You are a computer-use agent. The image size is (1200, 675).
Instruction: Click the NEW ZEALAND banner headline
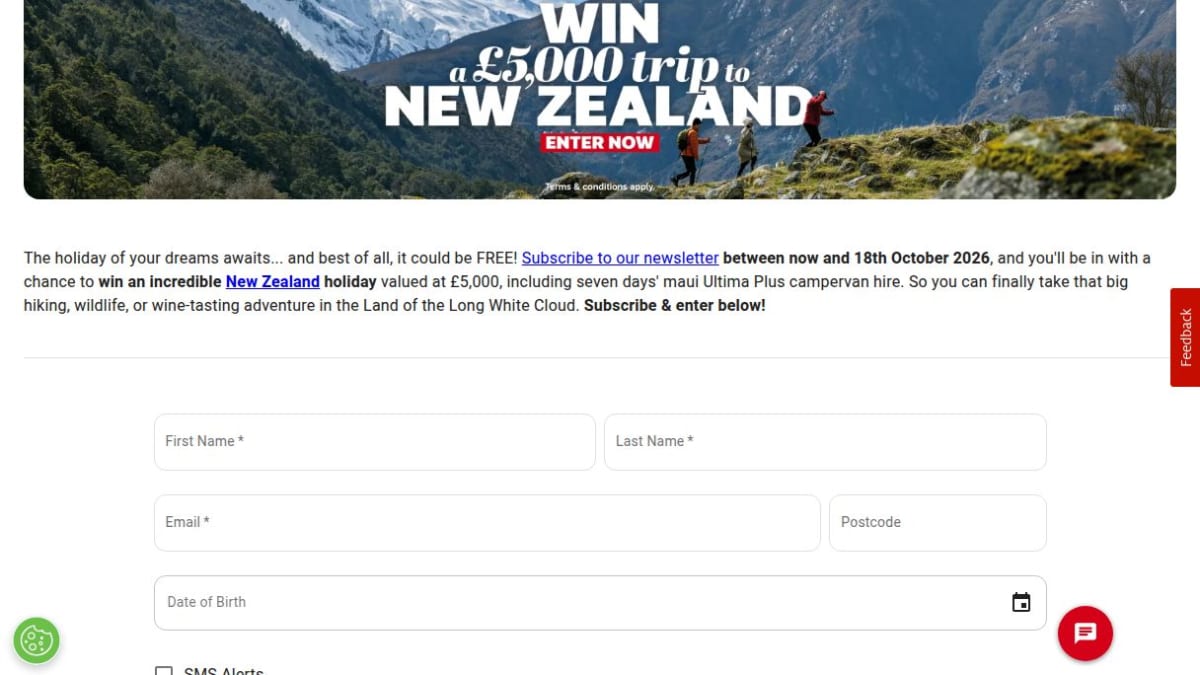(x=599, y=106)
